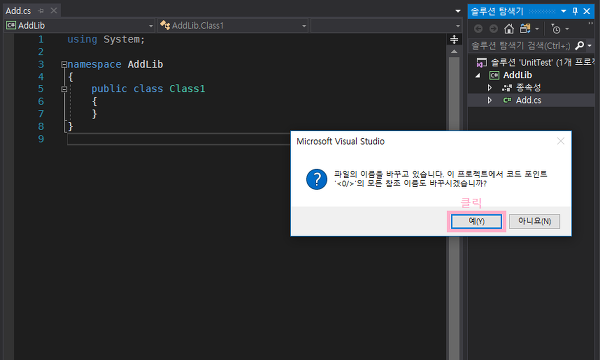
Task: Click the empty line 9 in editor
Action: [179, 139]
